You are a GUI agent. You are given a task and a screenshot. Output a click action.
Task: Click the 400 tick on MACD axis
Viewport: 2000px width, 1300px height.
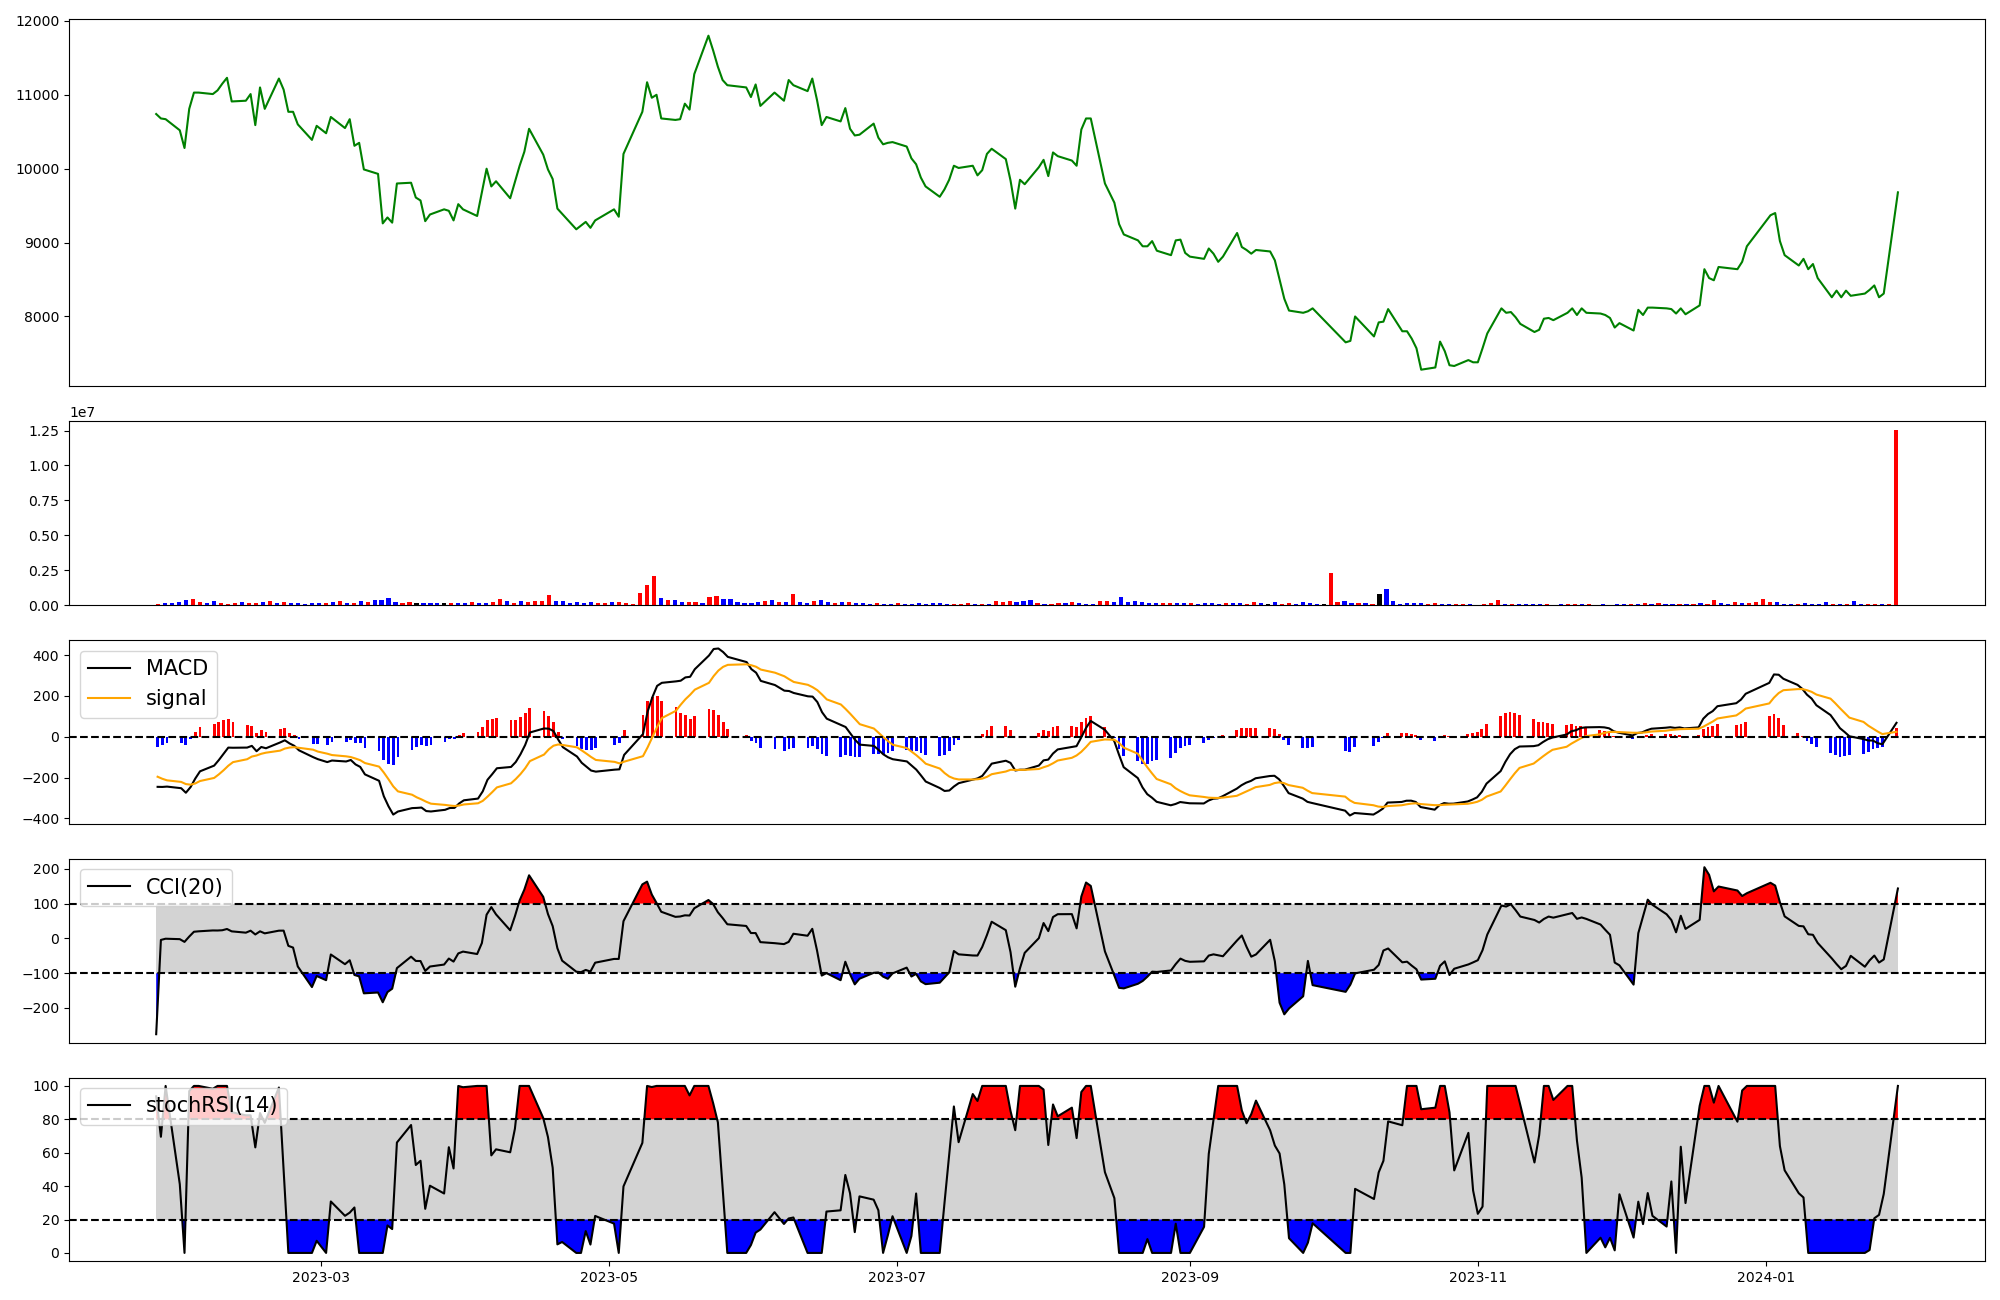coord(46,656)
